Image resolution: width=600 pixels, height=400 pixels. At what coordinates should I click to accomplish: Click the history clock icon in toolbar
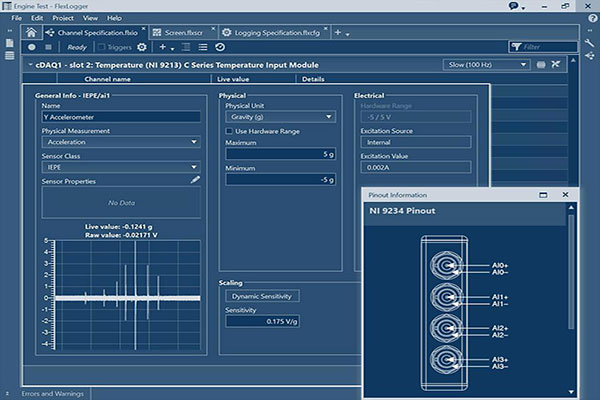click(x=220, y=47)
